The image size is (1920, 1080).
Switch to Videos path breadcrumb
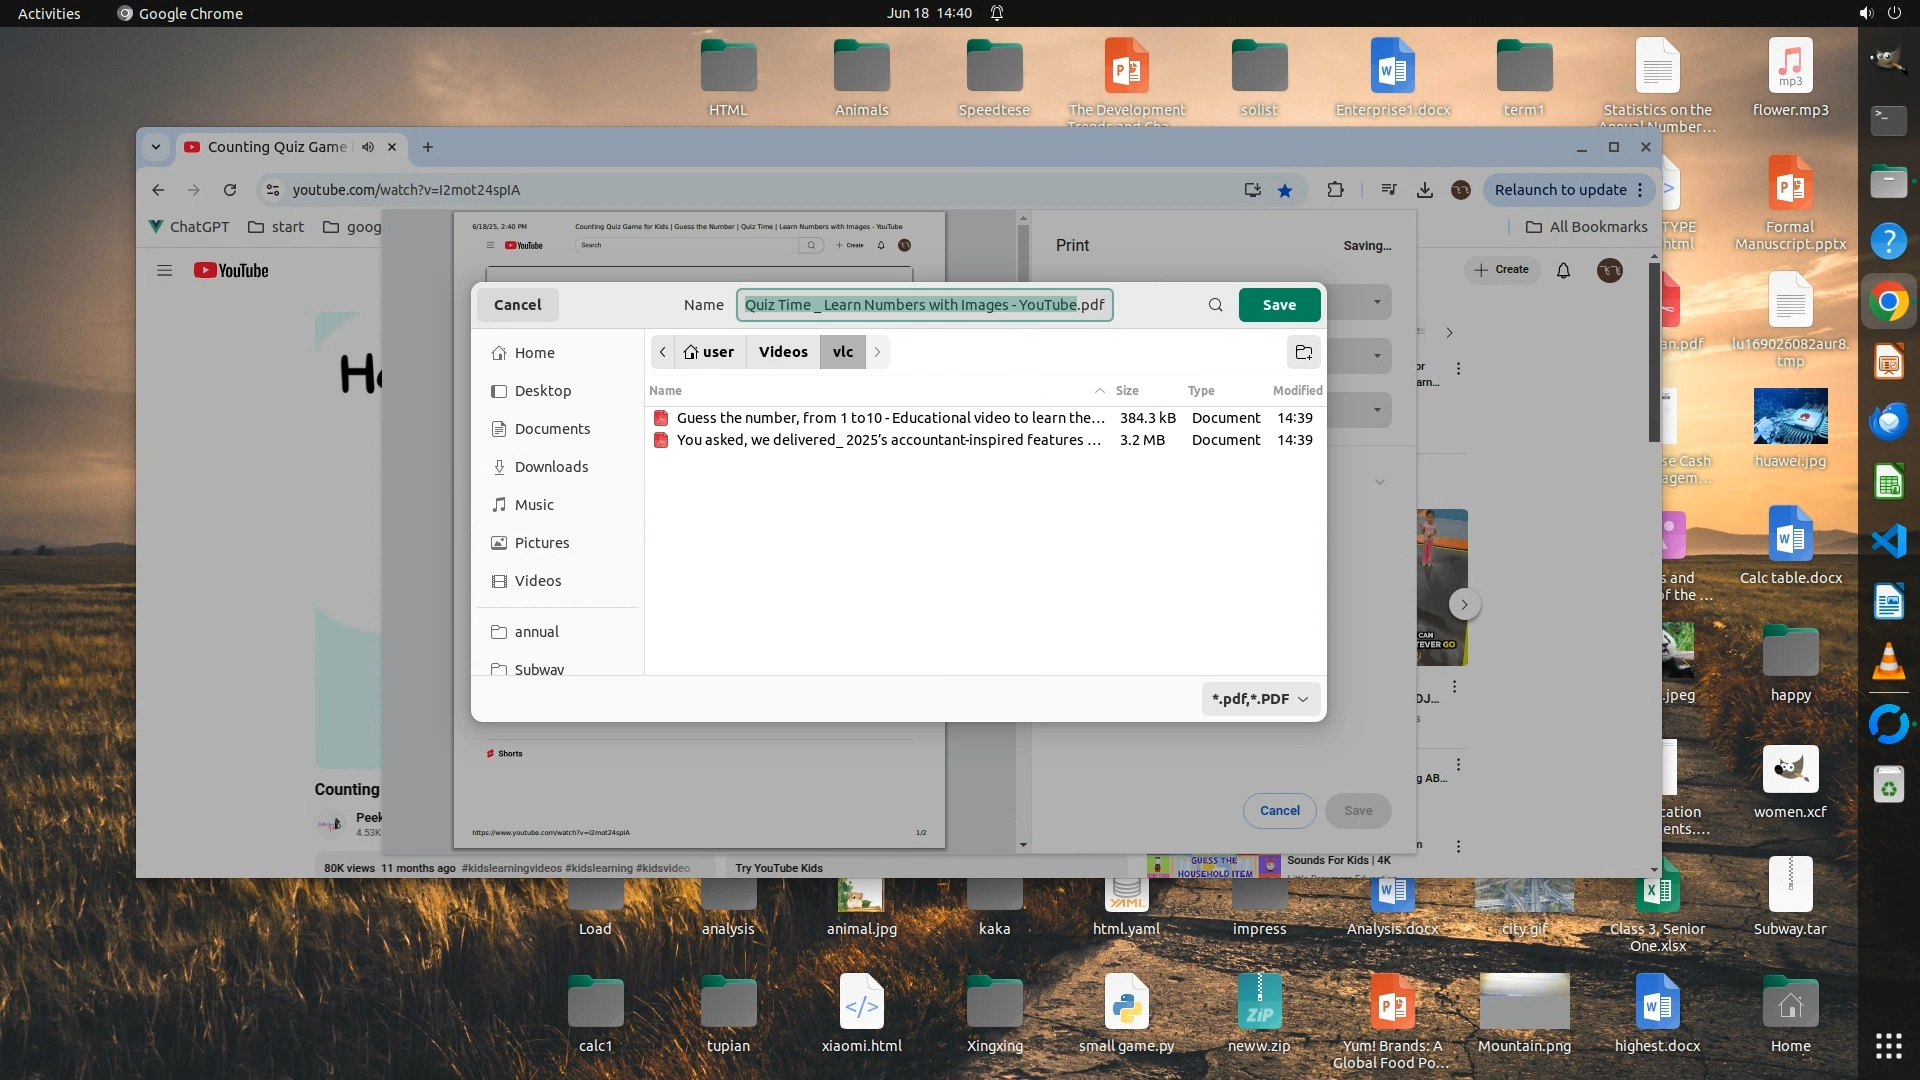[783, 352]
